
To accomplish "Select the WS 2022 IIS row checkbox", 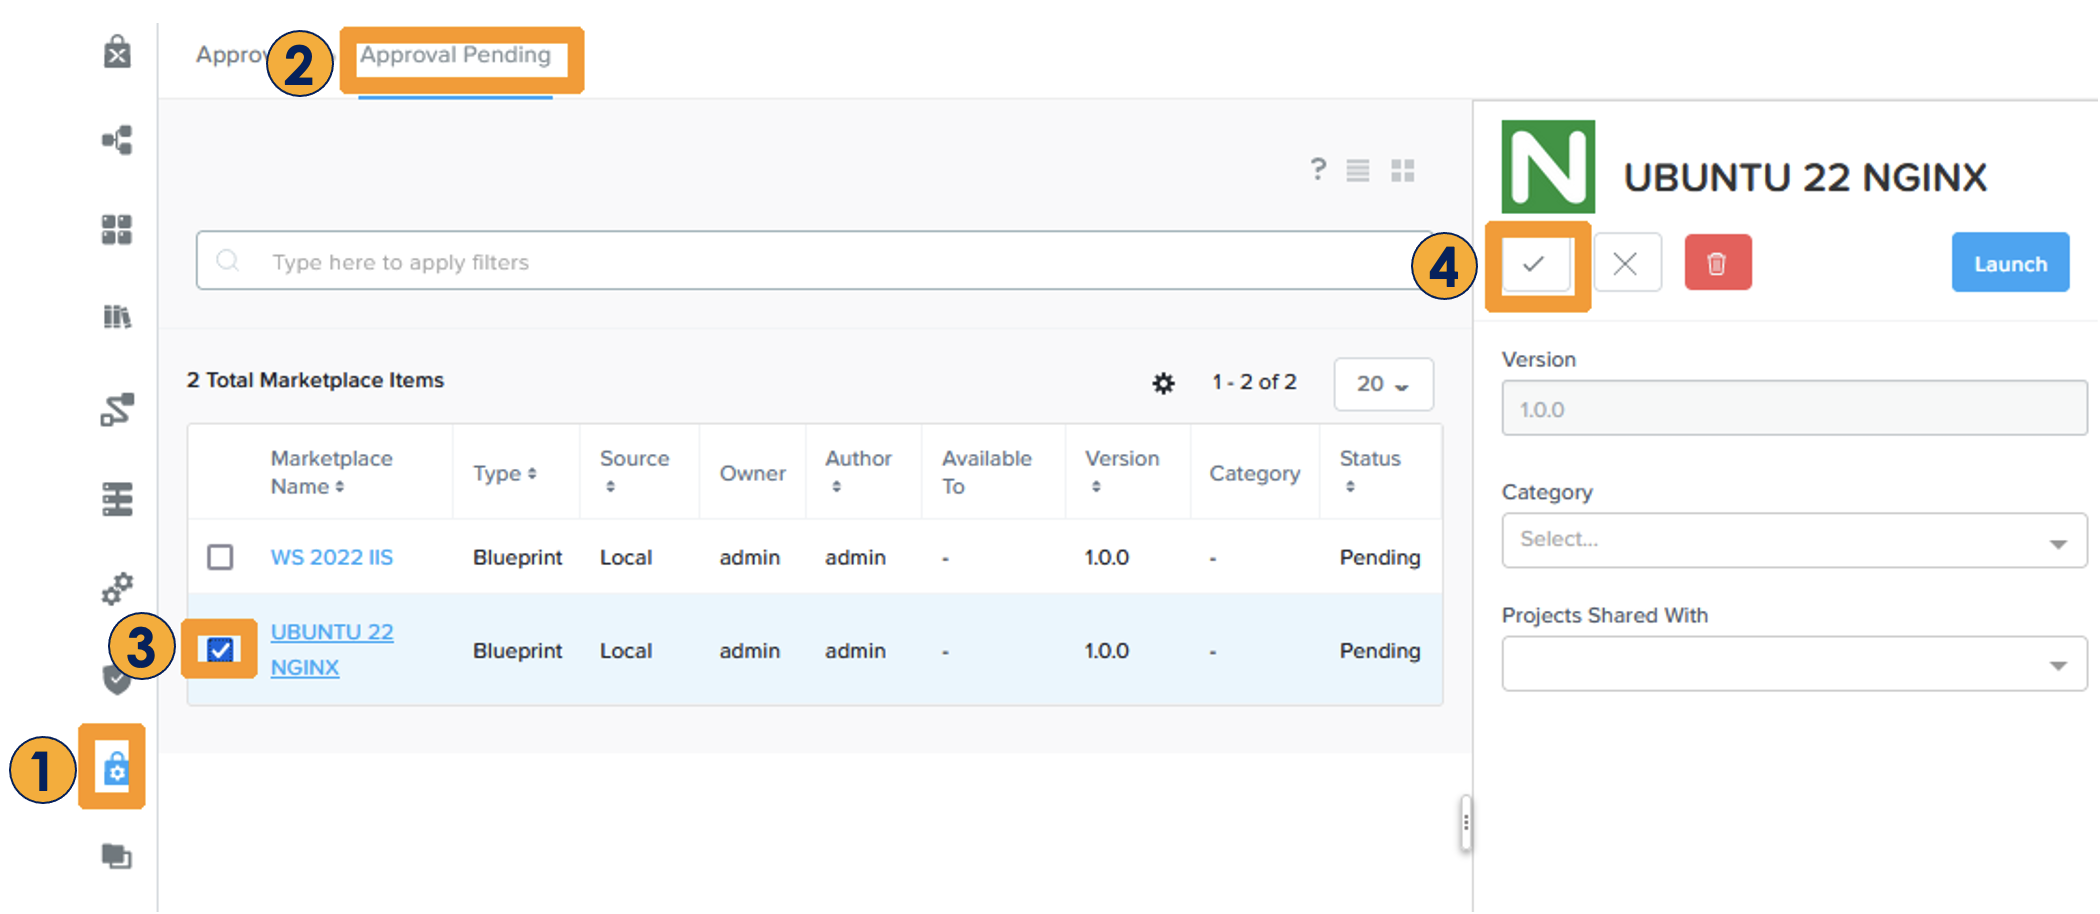I will point(220,557).
